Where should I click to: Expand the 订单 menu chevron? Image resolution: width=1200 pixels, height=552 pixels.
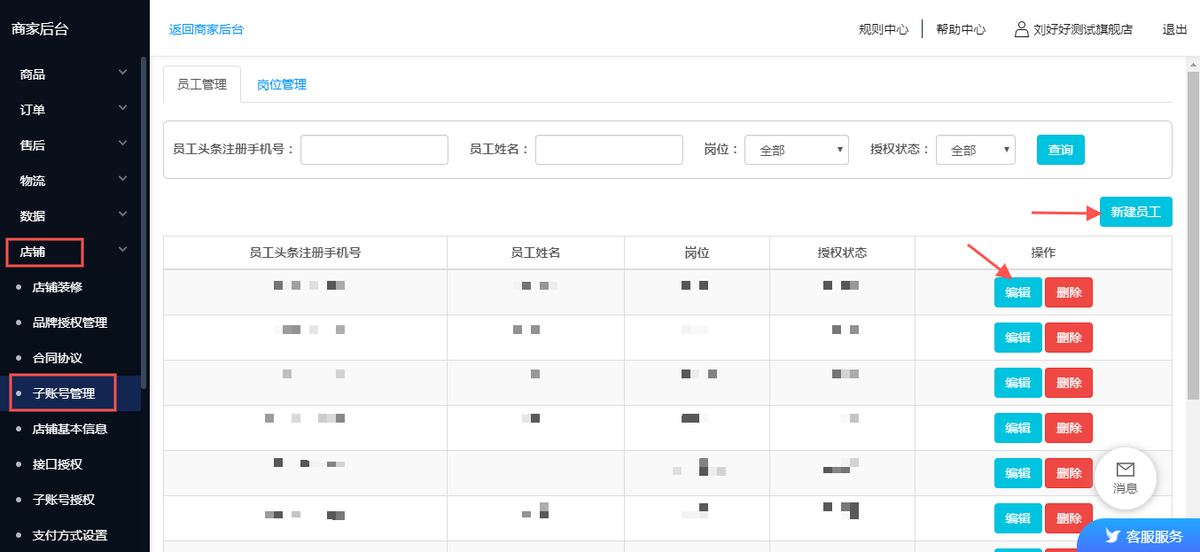(123, 108)
